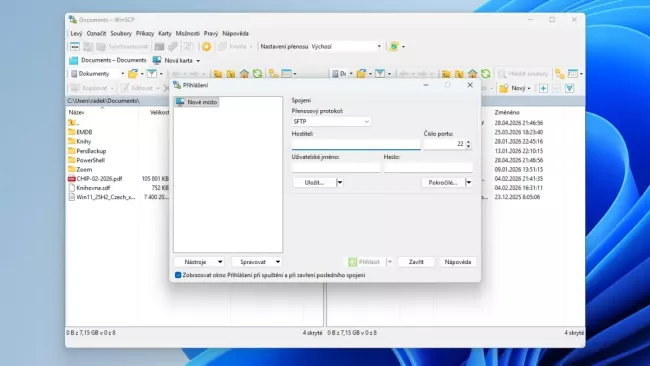Go to parent directory in right panel
The width and height of the screenshot is (650, 366).
click(446, 74)
